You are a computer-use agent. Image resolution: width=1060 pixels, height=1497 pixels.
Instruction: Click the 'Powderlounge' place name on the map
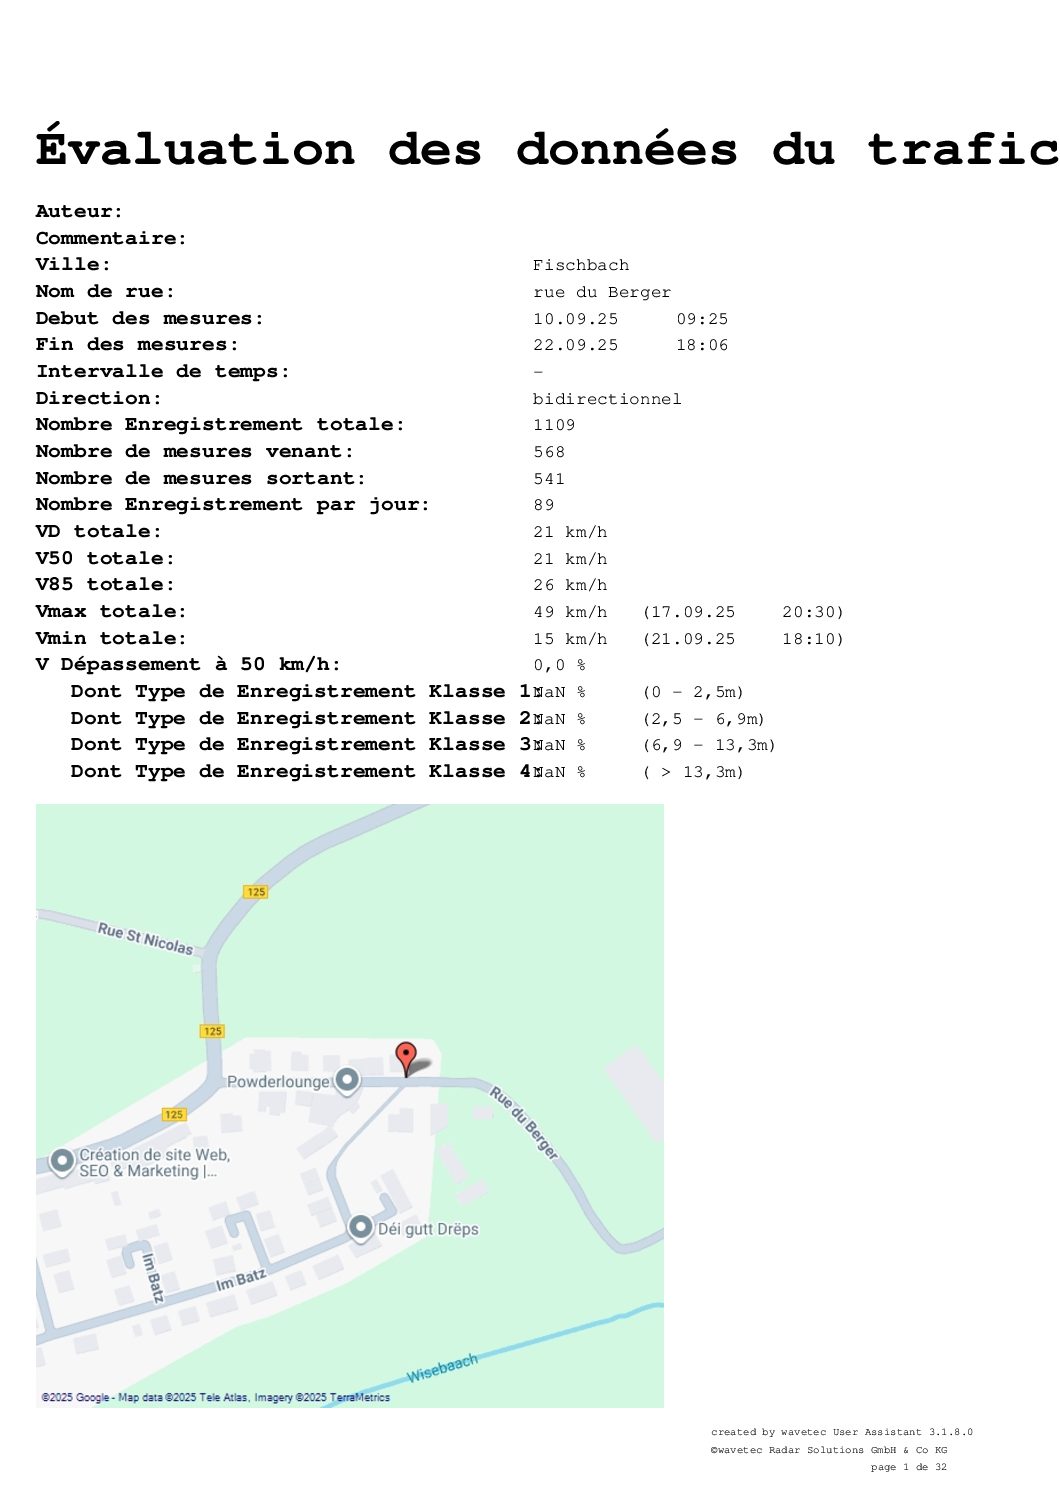coord(278,1082)
